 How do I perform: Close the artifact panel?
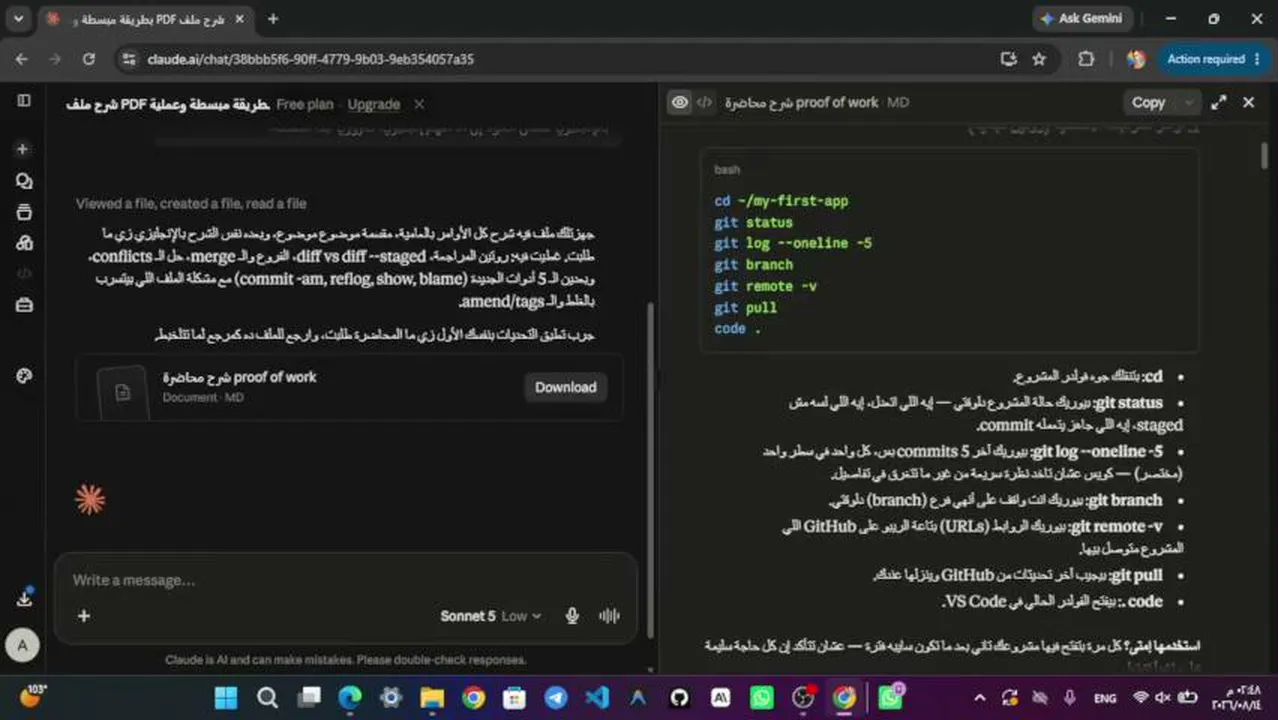click(x=1248, y=102)
